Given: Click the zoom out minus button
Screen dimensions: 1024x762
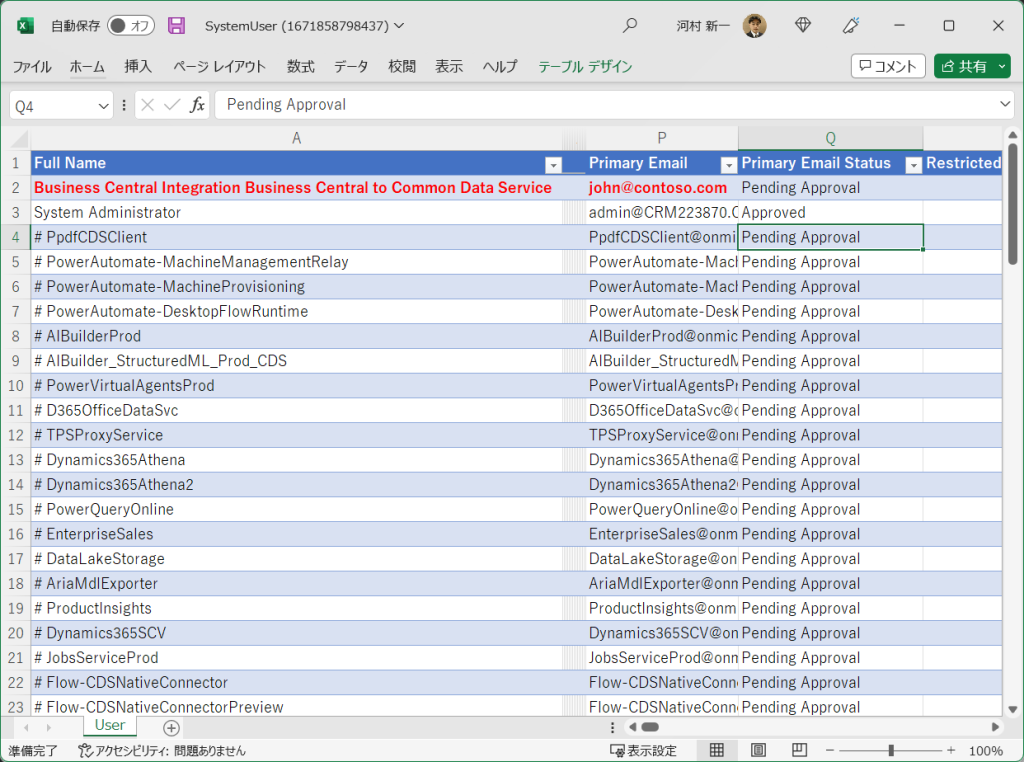Looking at the screenshot, I should (x=829, y=751).
